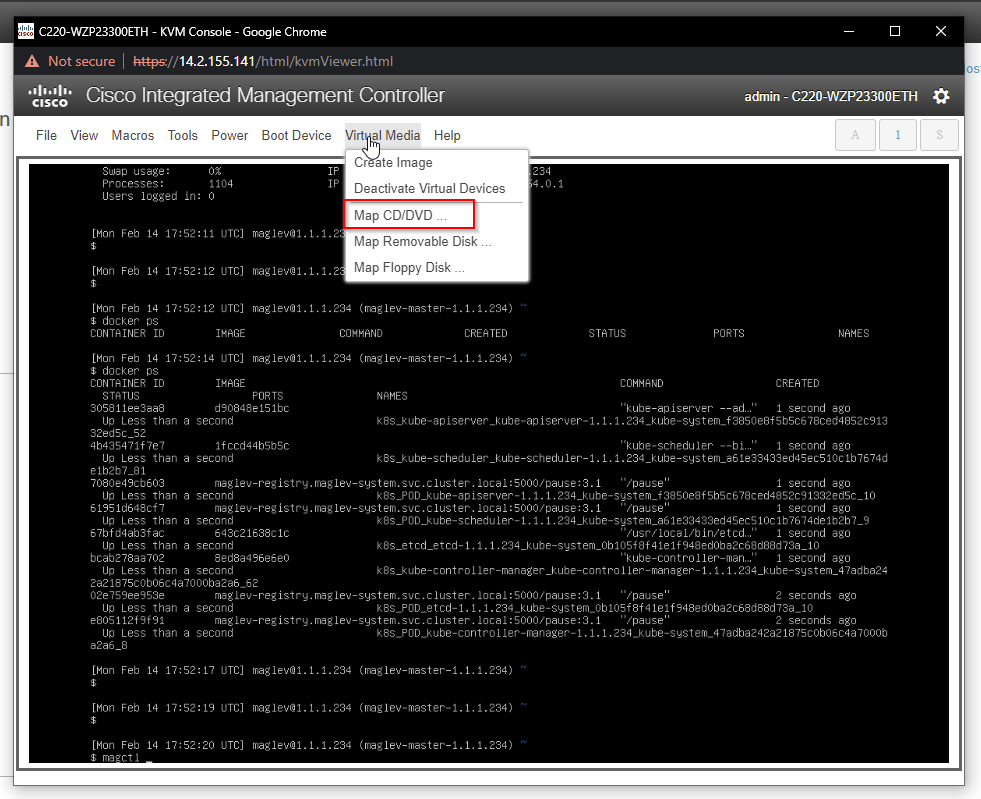Image resolution: width=981 pixels, height=799 pixels.
Task: Maximize the KVM Console window
Action: click(895, 31)
